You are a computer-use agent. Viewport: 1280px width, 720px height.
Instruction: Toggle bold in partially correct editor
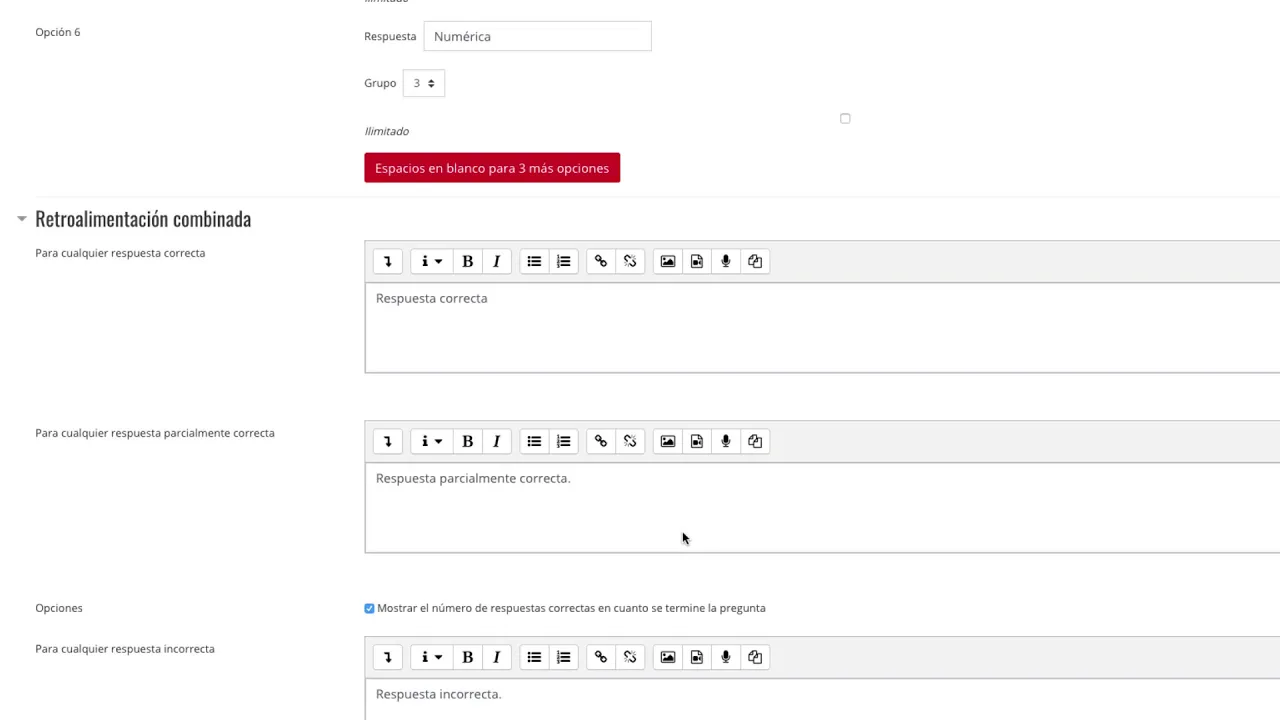(x=467, y=441)
